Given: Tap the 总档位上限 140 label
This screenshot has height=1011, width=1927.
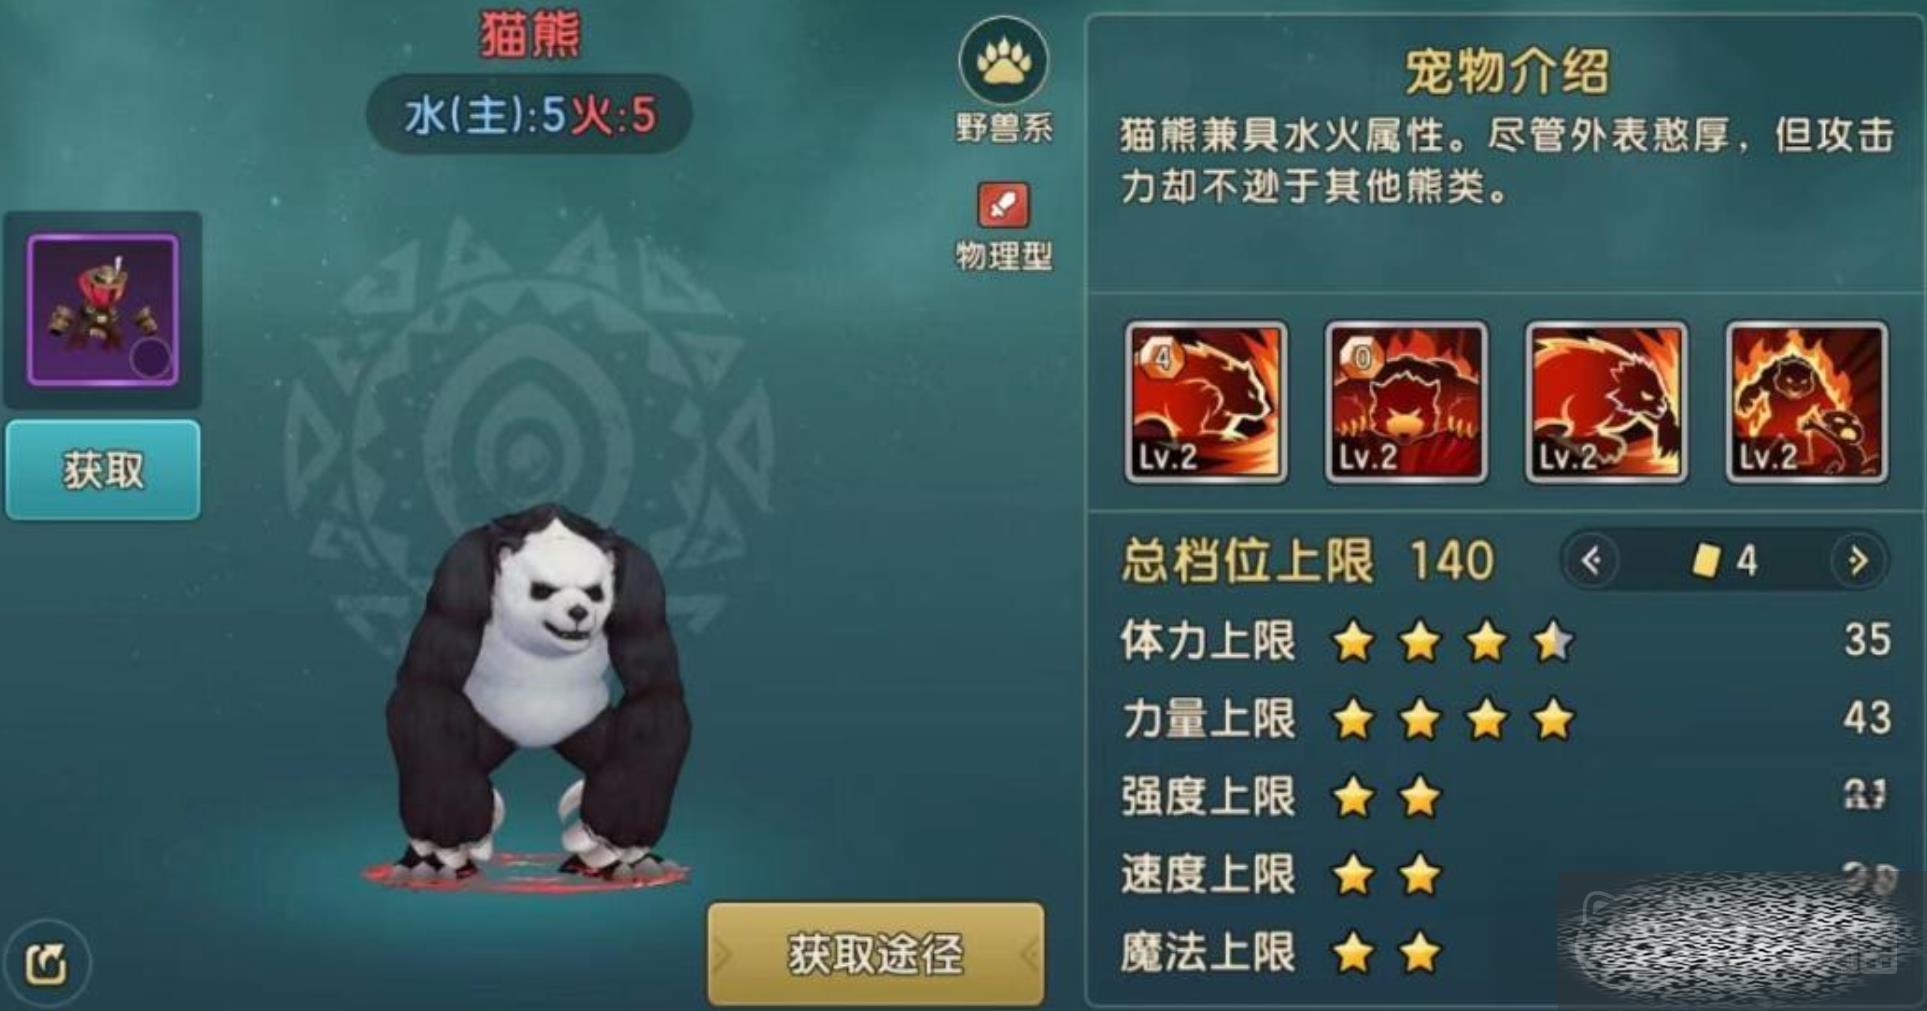Looking at the screenshot, I should (1307, 561).
